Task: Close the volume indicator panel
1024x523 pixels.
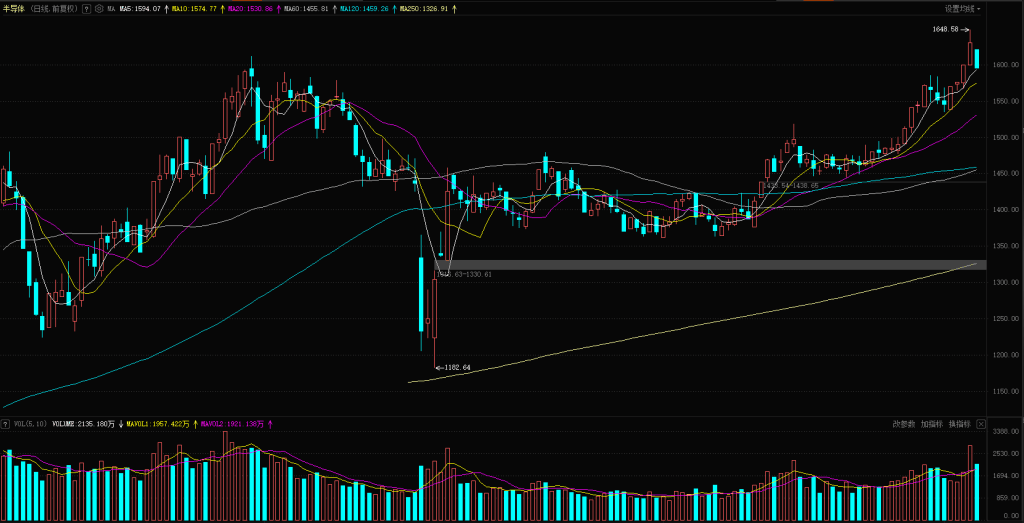Action: pyautogui.click(x=981, y=424)
